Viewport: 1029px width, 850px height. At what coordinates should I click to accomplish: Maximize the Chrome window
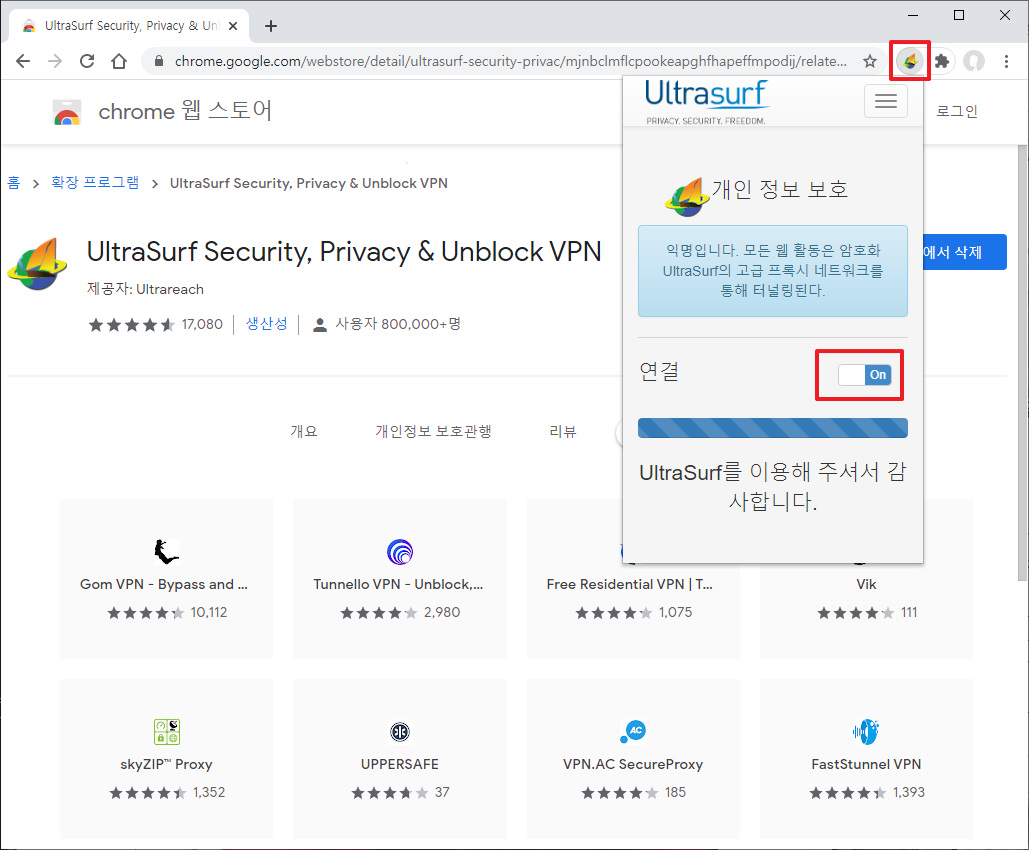pos(959,15)
